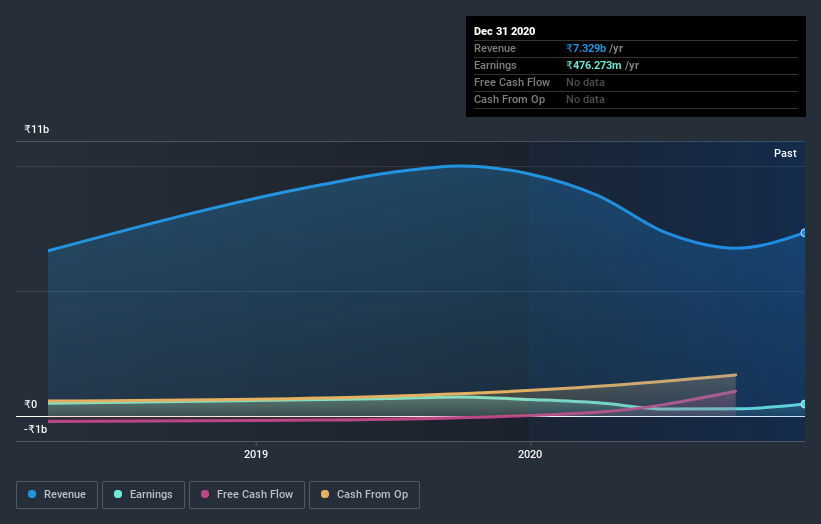Click the tooltip Cash From Op row label
821x524 pixels.
click(509, 99)
